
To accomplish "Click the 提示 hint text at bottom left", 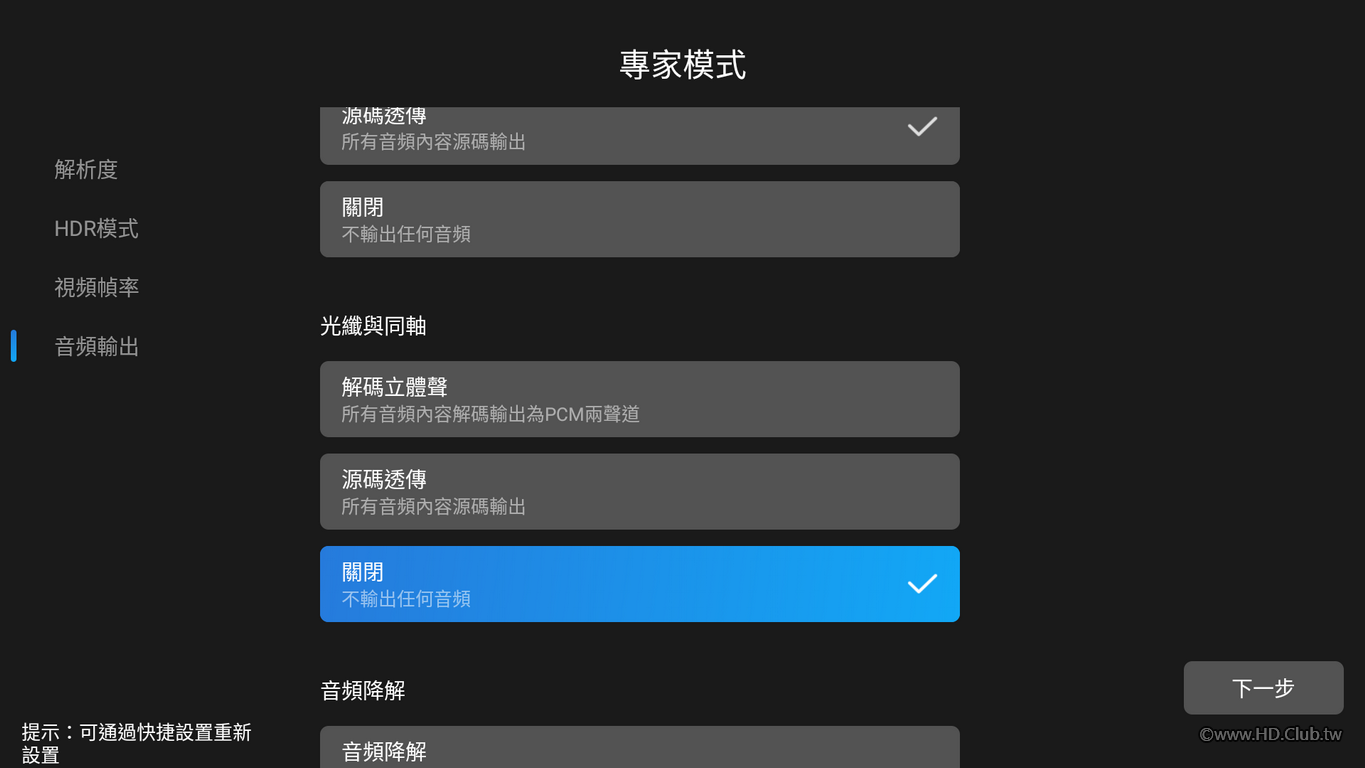I will 136,743.
